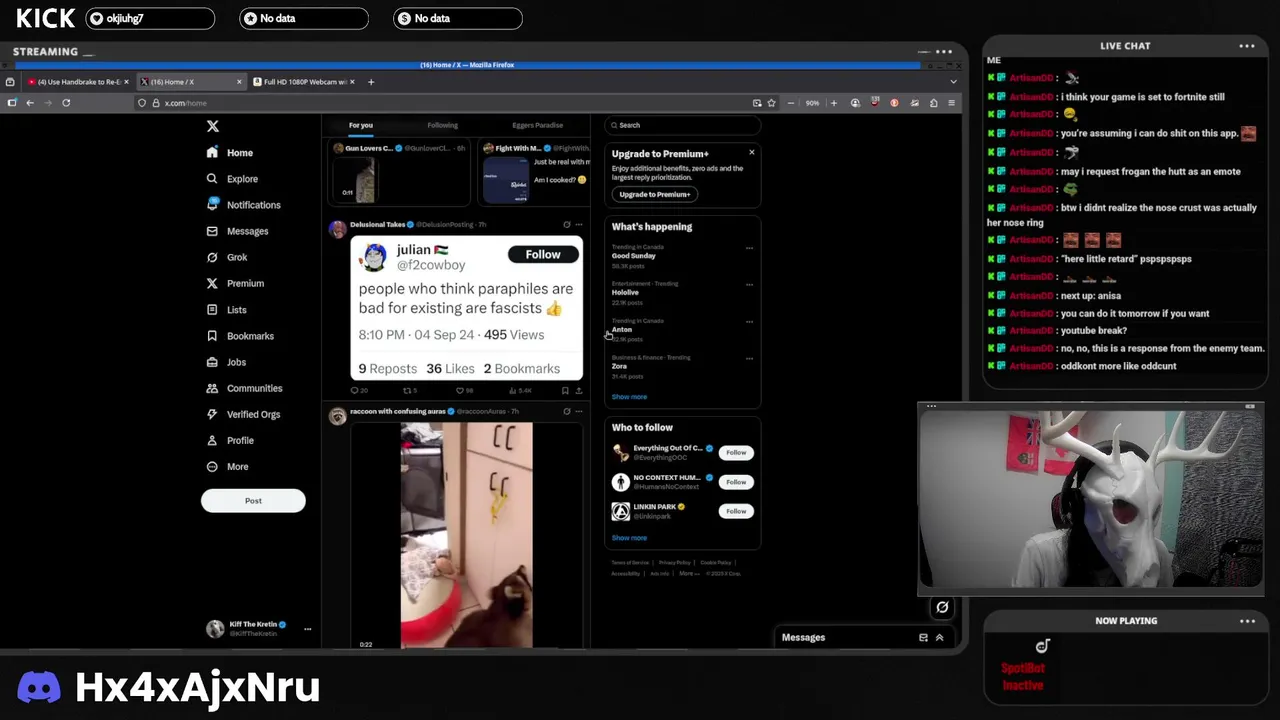Viewport: 1280px width, 720px height.
Task: Zoom out with the minus icon
Action: pyautogui.click(x=791, y=103)
